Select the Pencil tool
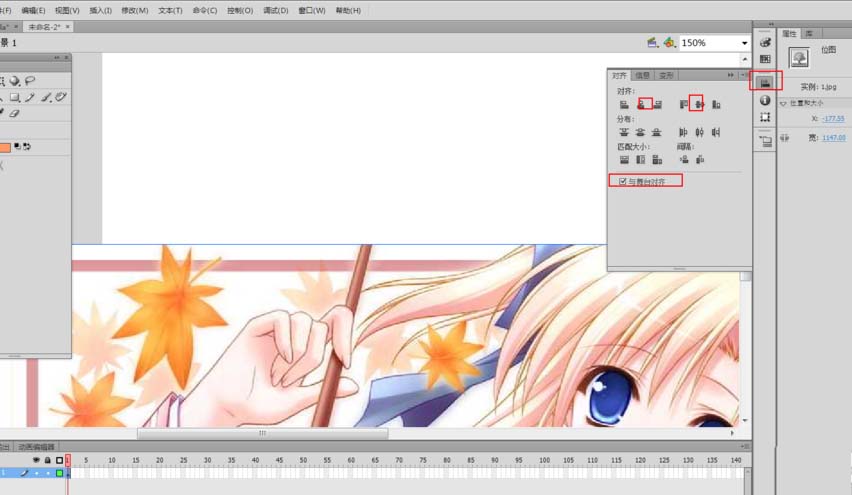Viewport: 852px width, 495px height. (30, 97)
